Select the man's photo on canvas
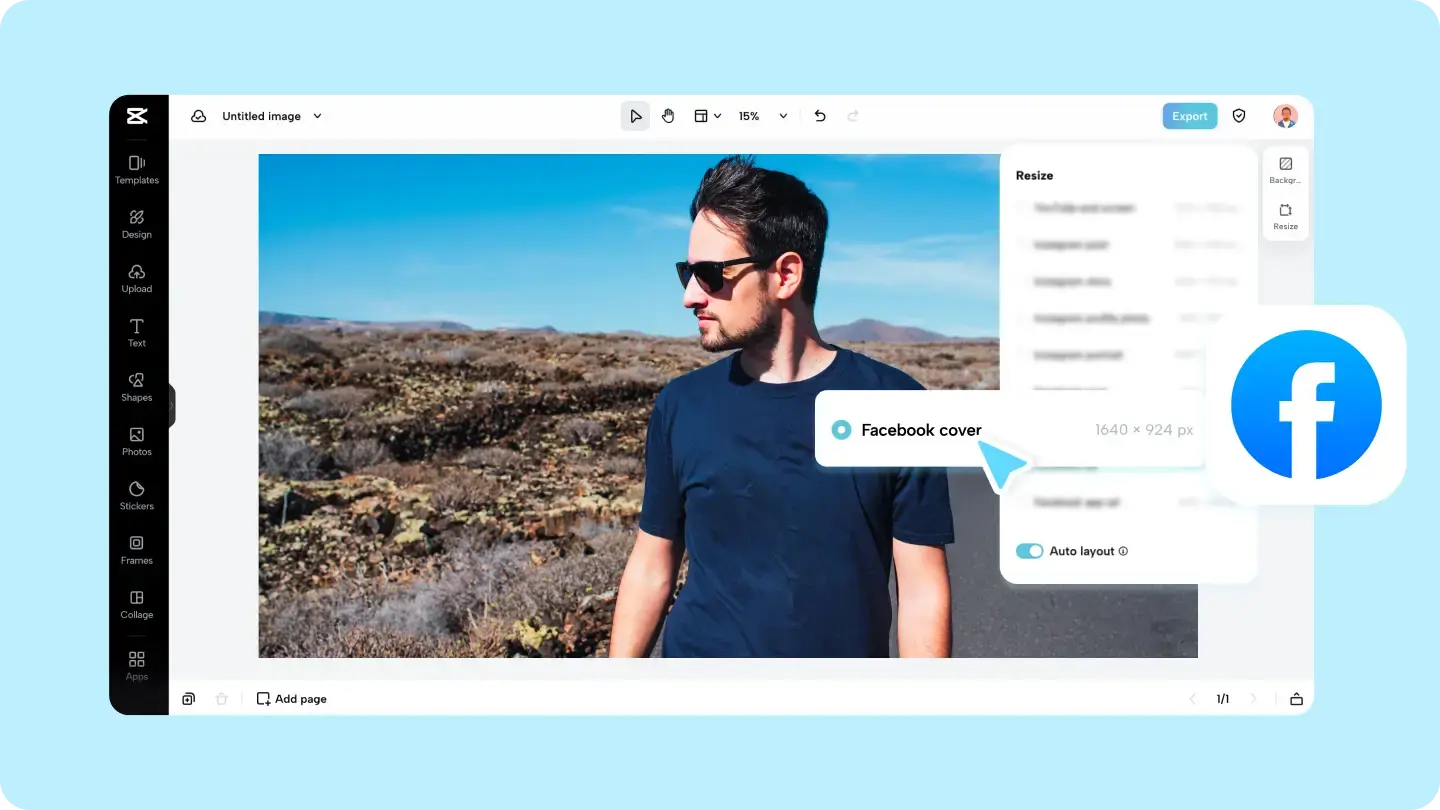Image resolution: width=1440 pixels, height=810 pixels. [x=728, y=406]
